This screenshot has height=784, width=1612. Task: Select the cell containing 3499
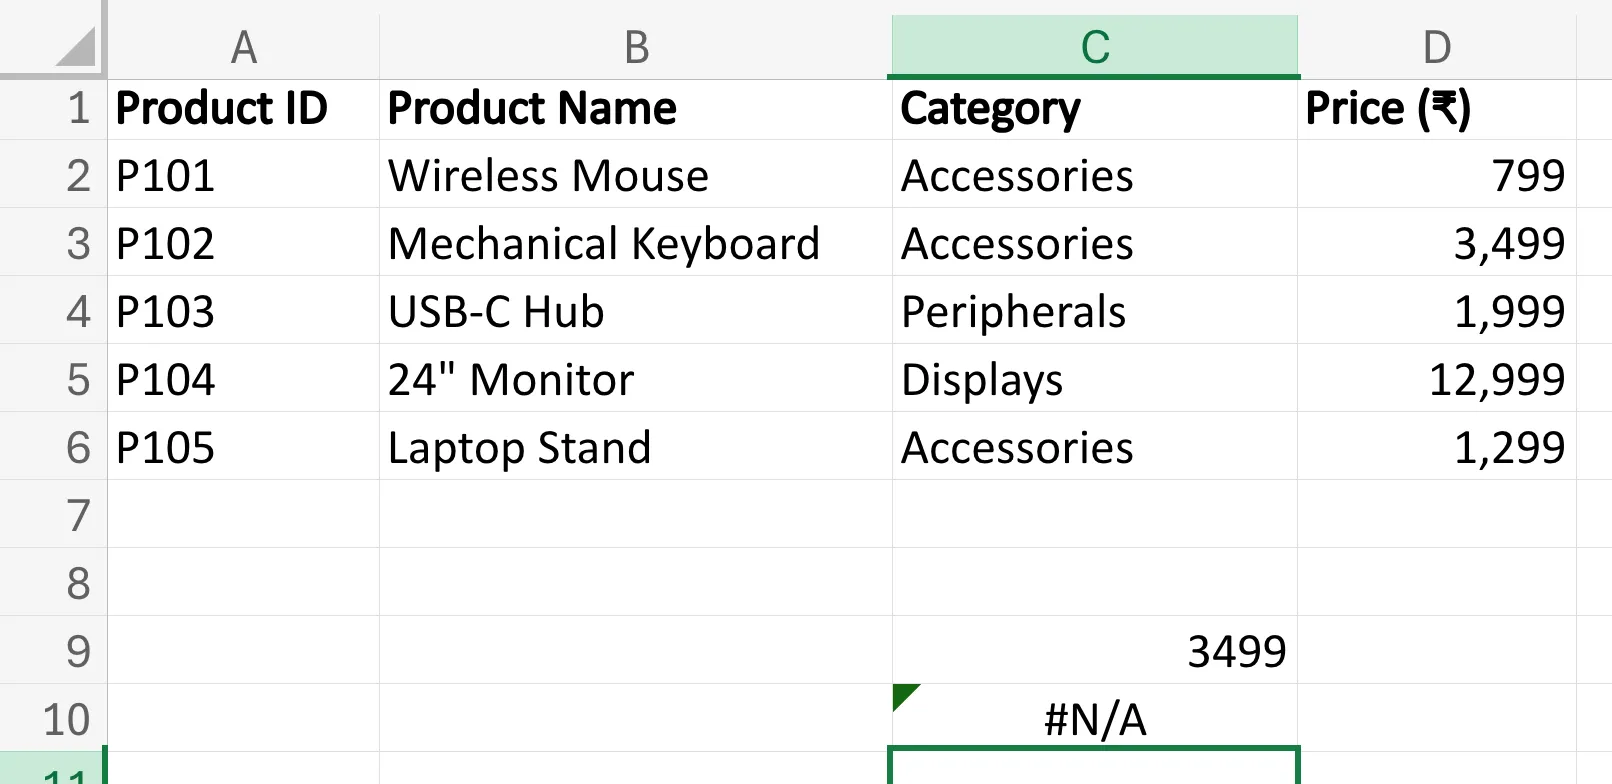1094,650
